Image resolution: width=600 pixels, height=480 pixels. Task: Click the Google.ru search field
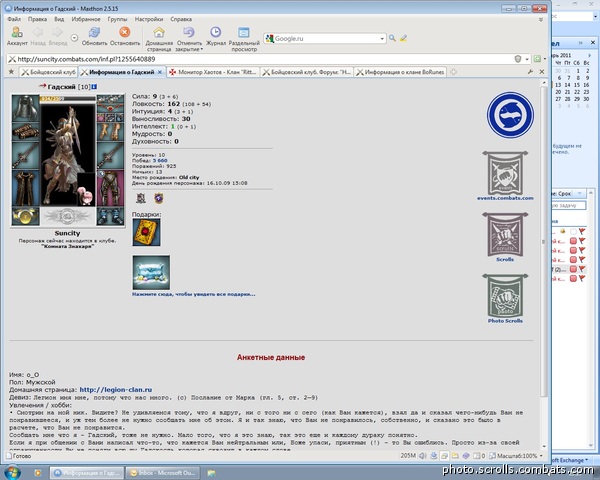(x=326, y=39)
